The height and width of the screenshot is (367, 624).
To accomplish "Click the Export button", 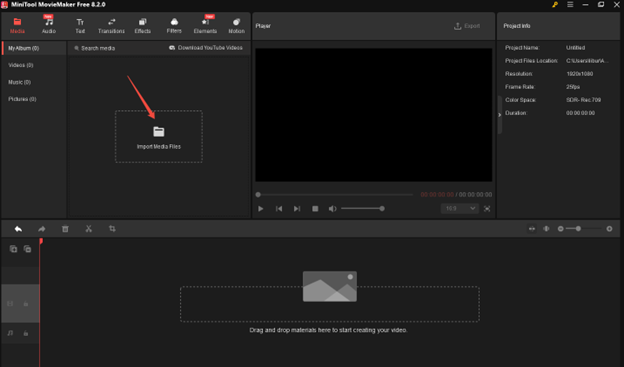I will pos(467,26).
